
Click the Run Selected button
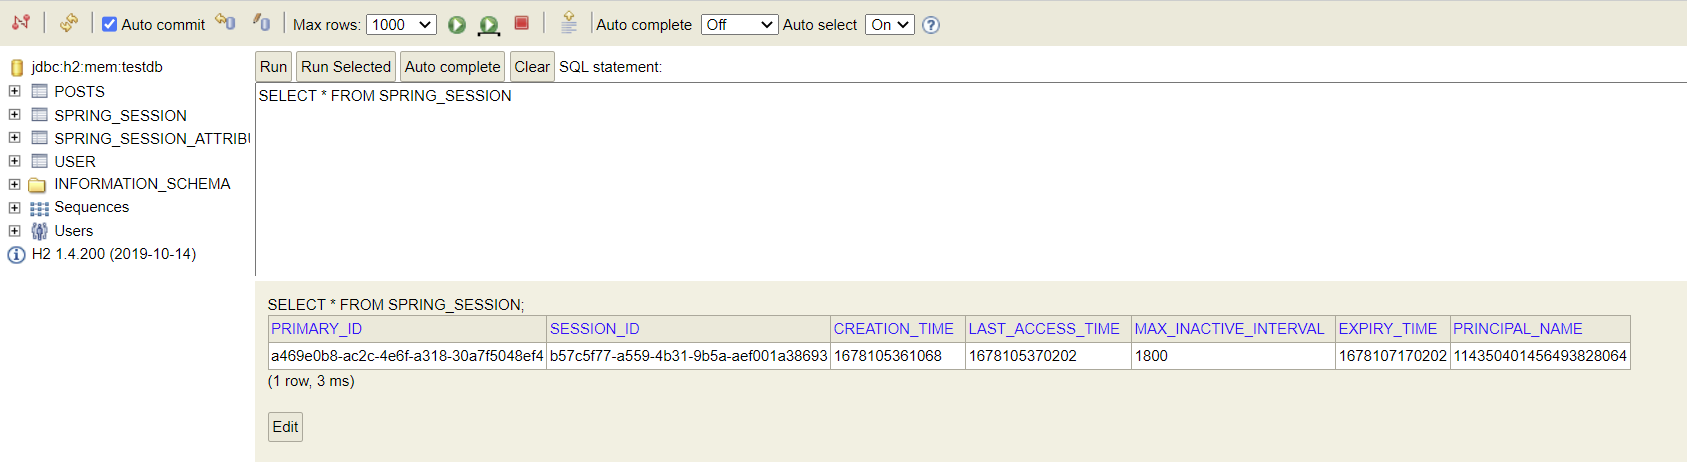pos(346,67)
